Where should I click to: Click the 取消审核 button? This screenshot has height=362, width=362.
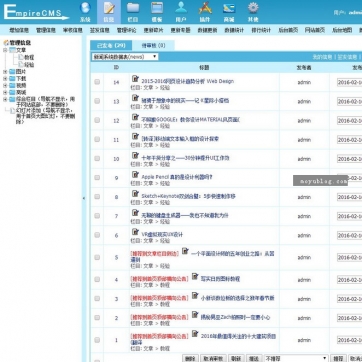[213, 358]
